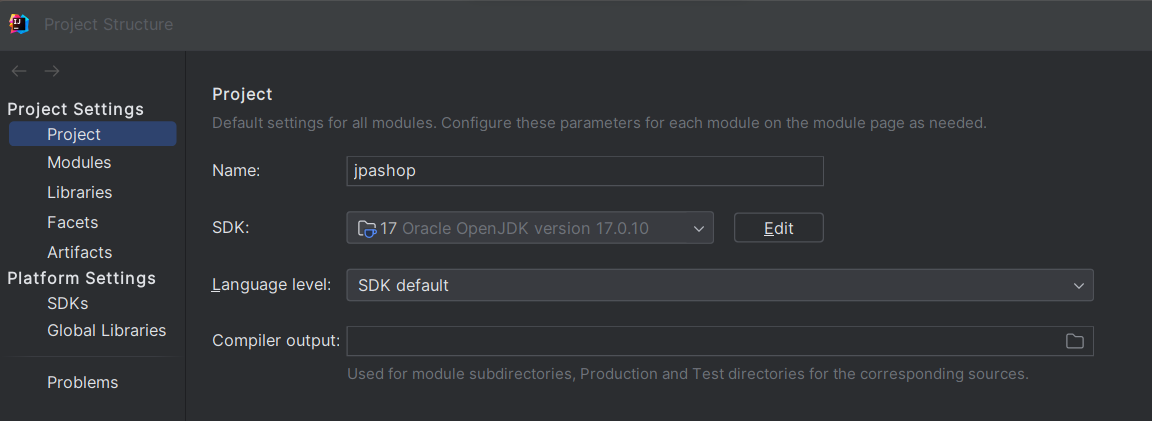Open the Artifacts settings page
The width and height of the screenshot is (1152, 421).
79,252
